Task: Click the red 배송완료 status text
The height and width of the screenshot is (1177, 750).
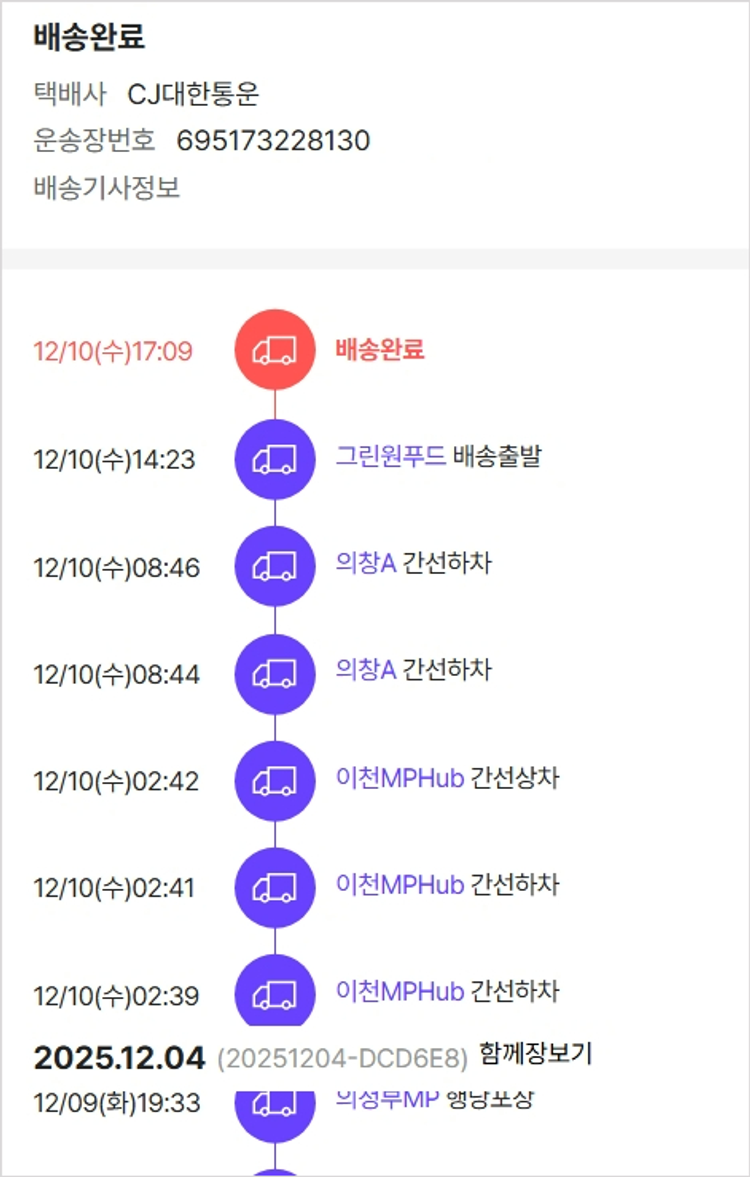Action: [x=380, y=350]
